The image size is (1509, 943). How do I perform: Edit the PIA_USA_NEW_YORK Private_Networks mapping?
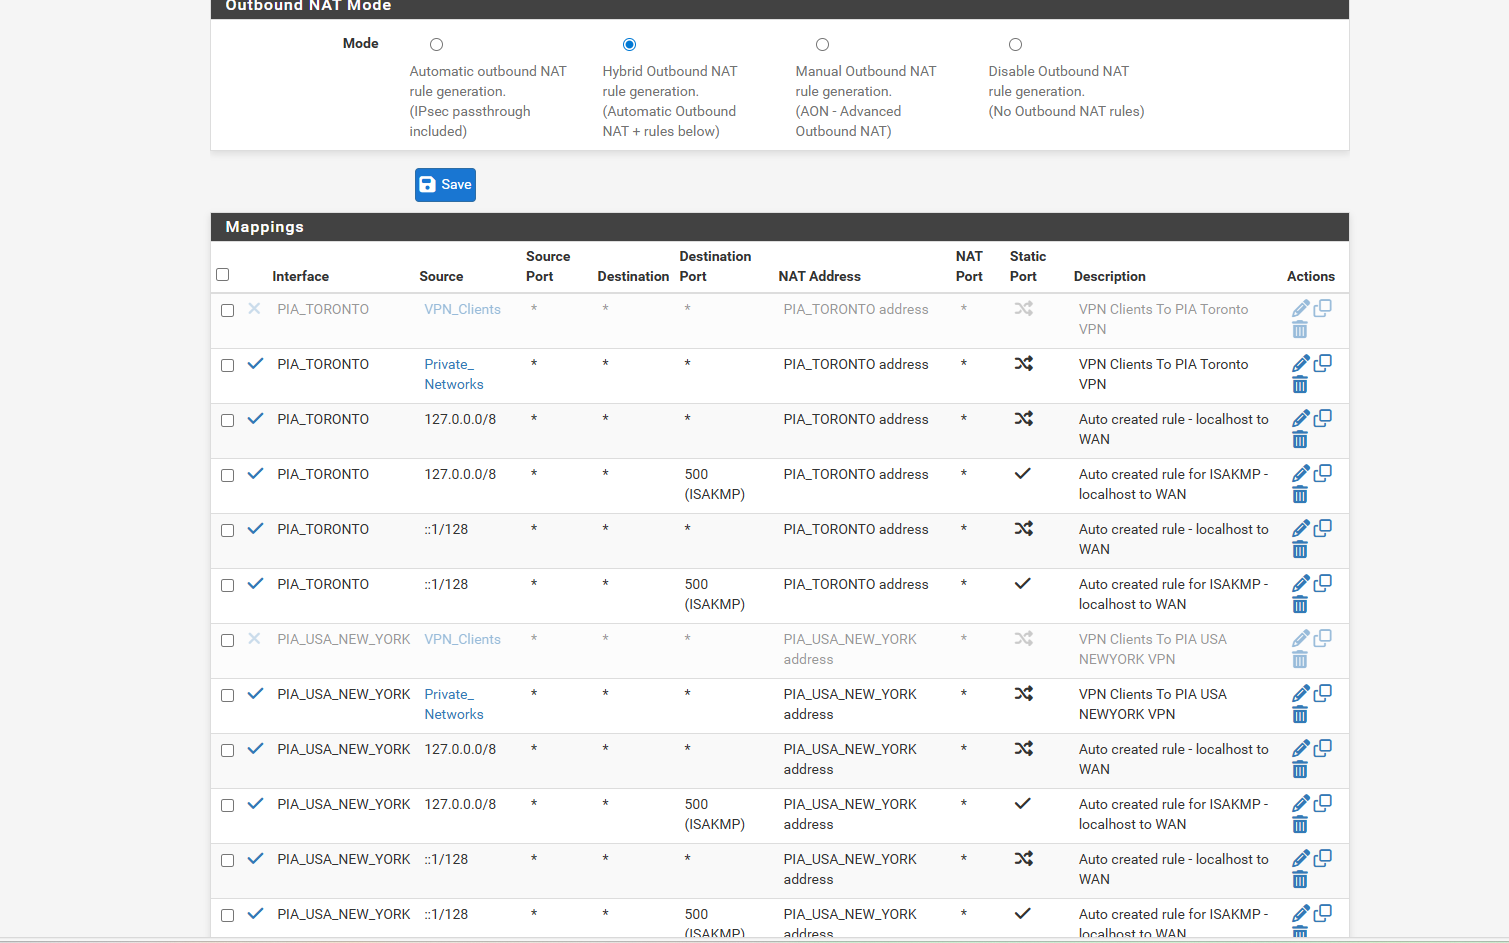pyautogui.click(x=1300, y=694)
